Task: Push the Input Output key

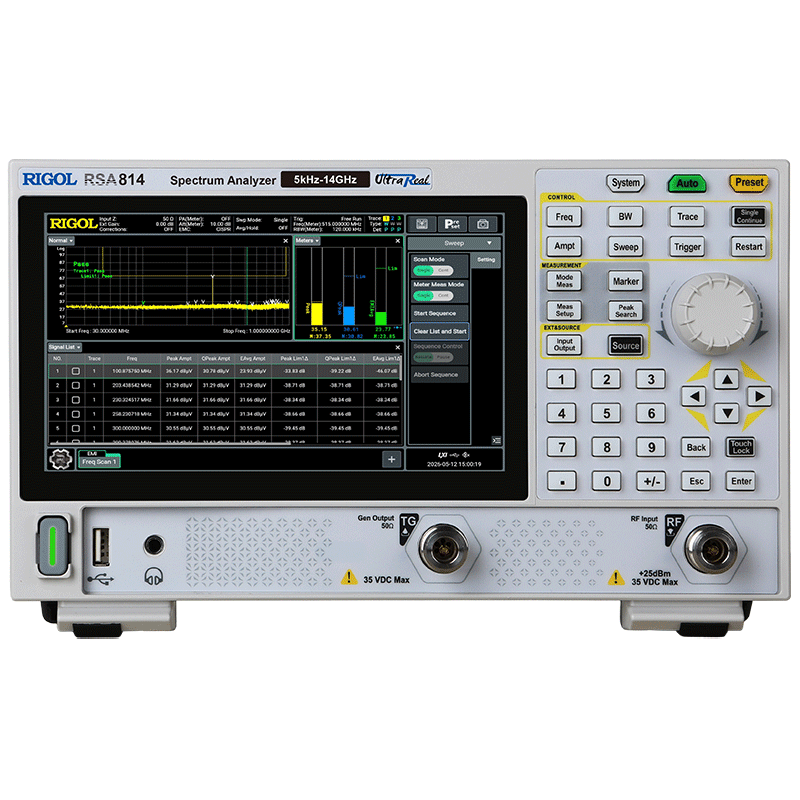Action: click(564, 344)
